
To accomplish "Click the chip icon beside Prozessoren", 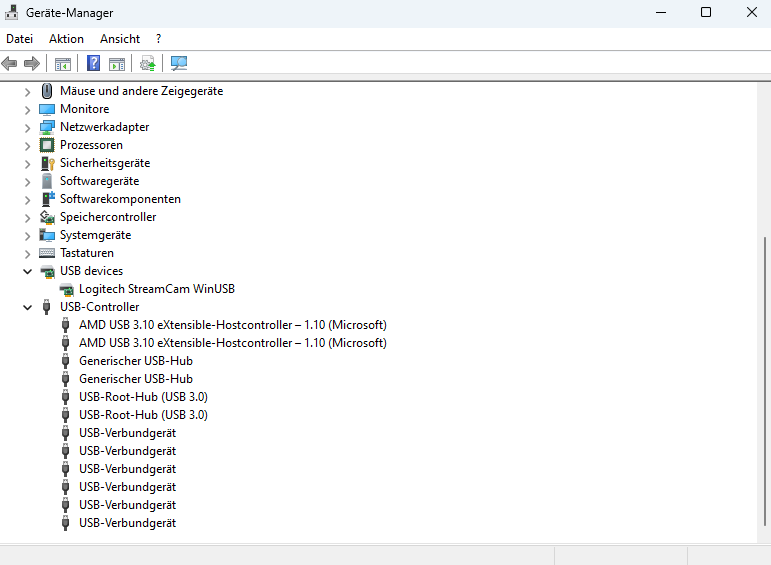I will click(x=47, y=145).
